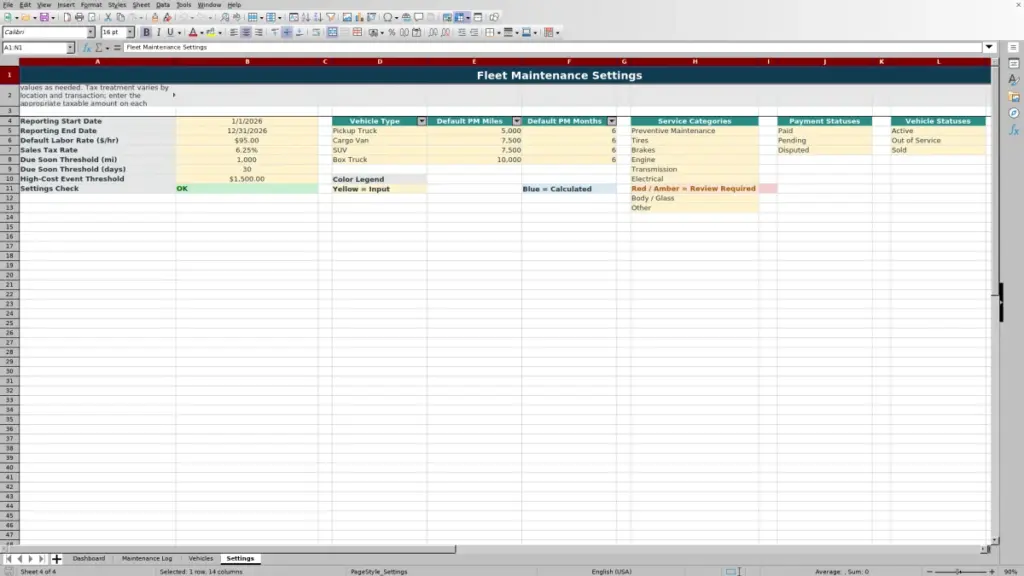1024x576 pixels.
Task: Open font color dropdown arrow
Action: (202, 32)
